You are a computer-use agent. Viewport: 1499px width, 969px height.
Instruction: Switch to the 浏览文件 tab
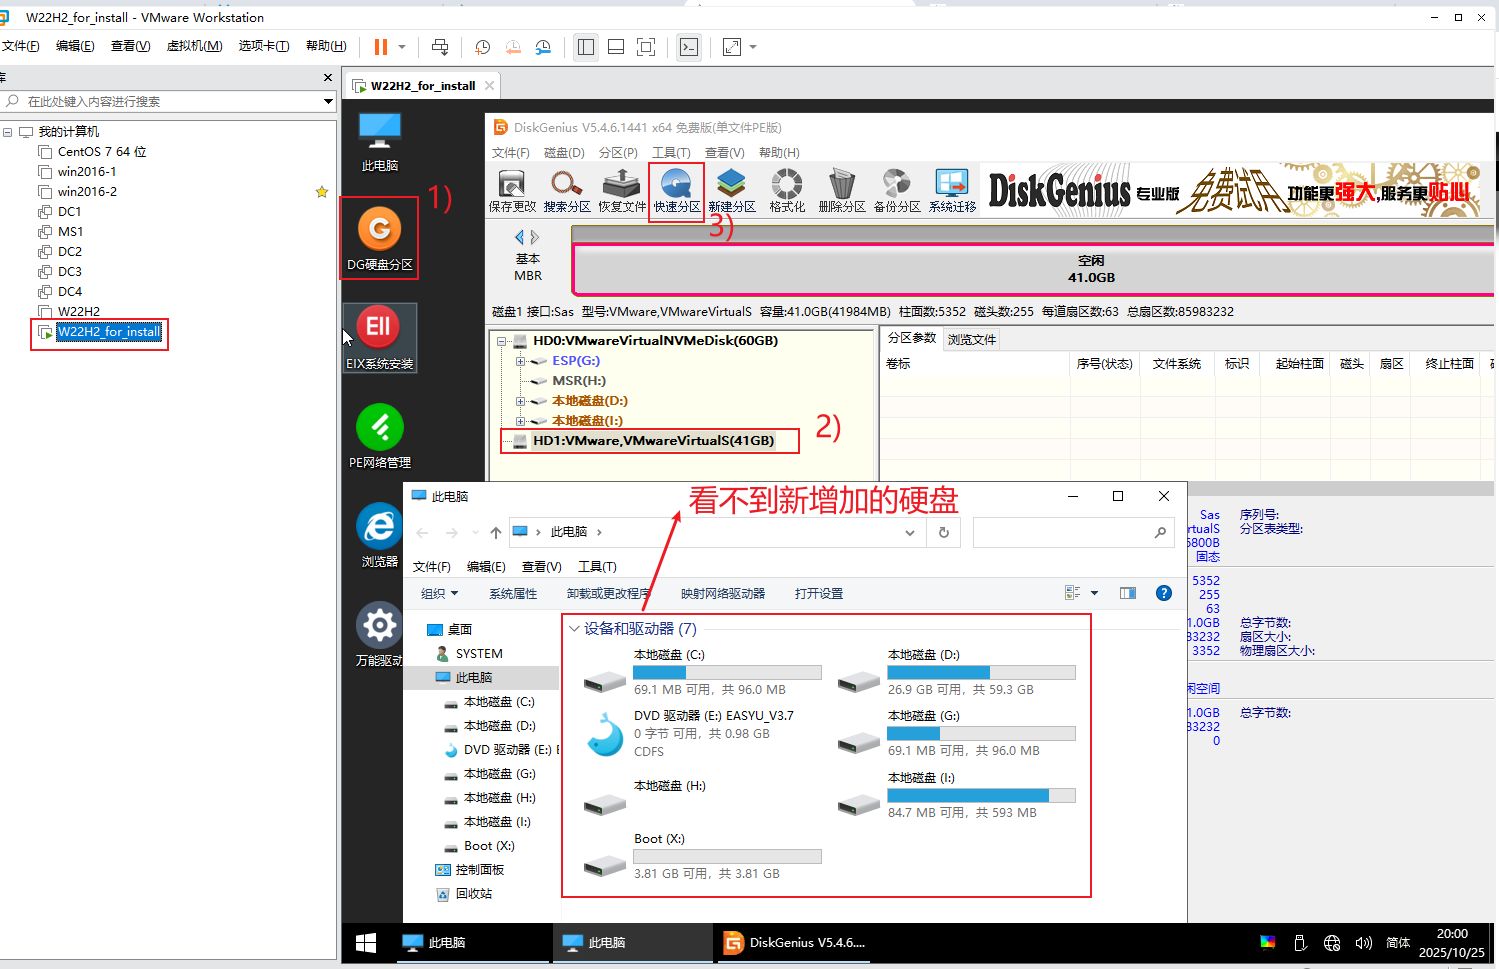(x=971, y=340)
